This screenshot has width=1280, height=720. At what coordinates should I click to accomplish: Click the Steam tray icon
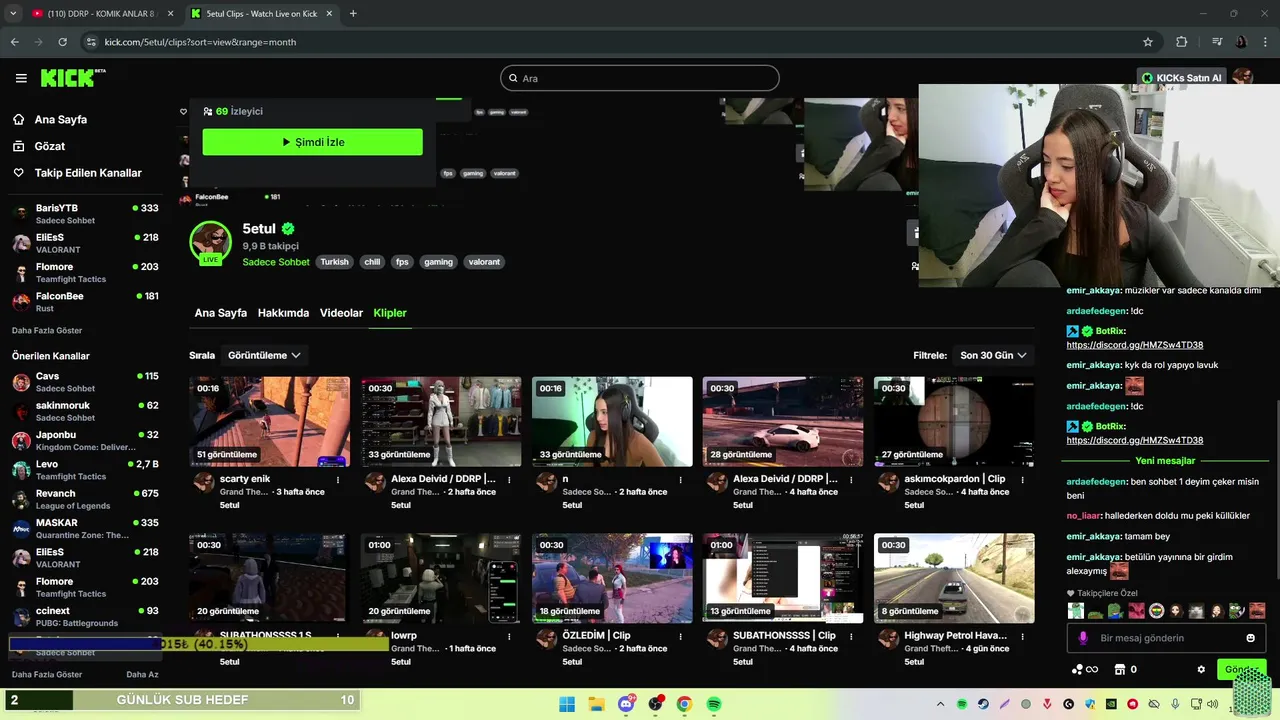tap(983, 704)
